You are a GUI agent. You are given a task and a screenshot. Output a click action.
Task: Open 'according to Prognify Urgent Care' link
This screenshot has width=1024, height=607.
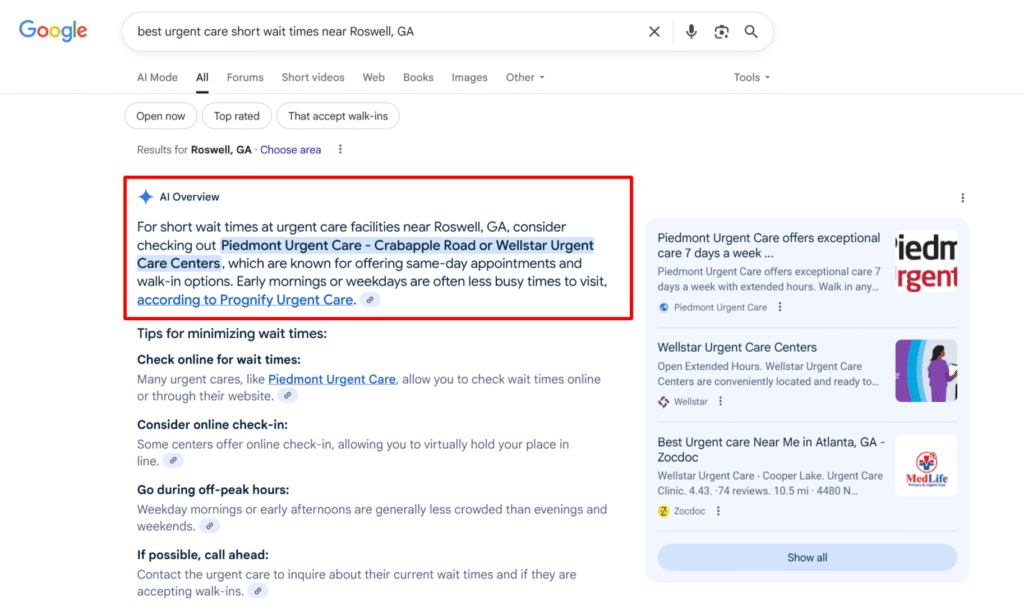click(x=245, y=300)
